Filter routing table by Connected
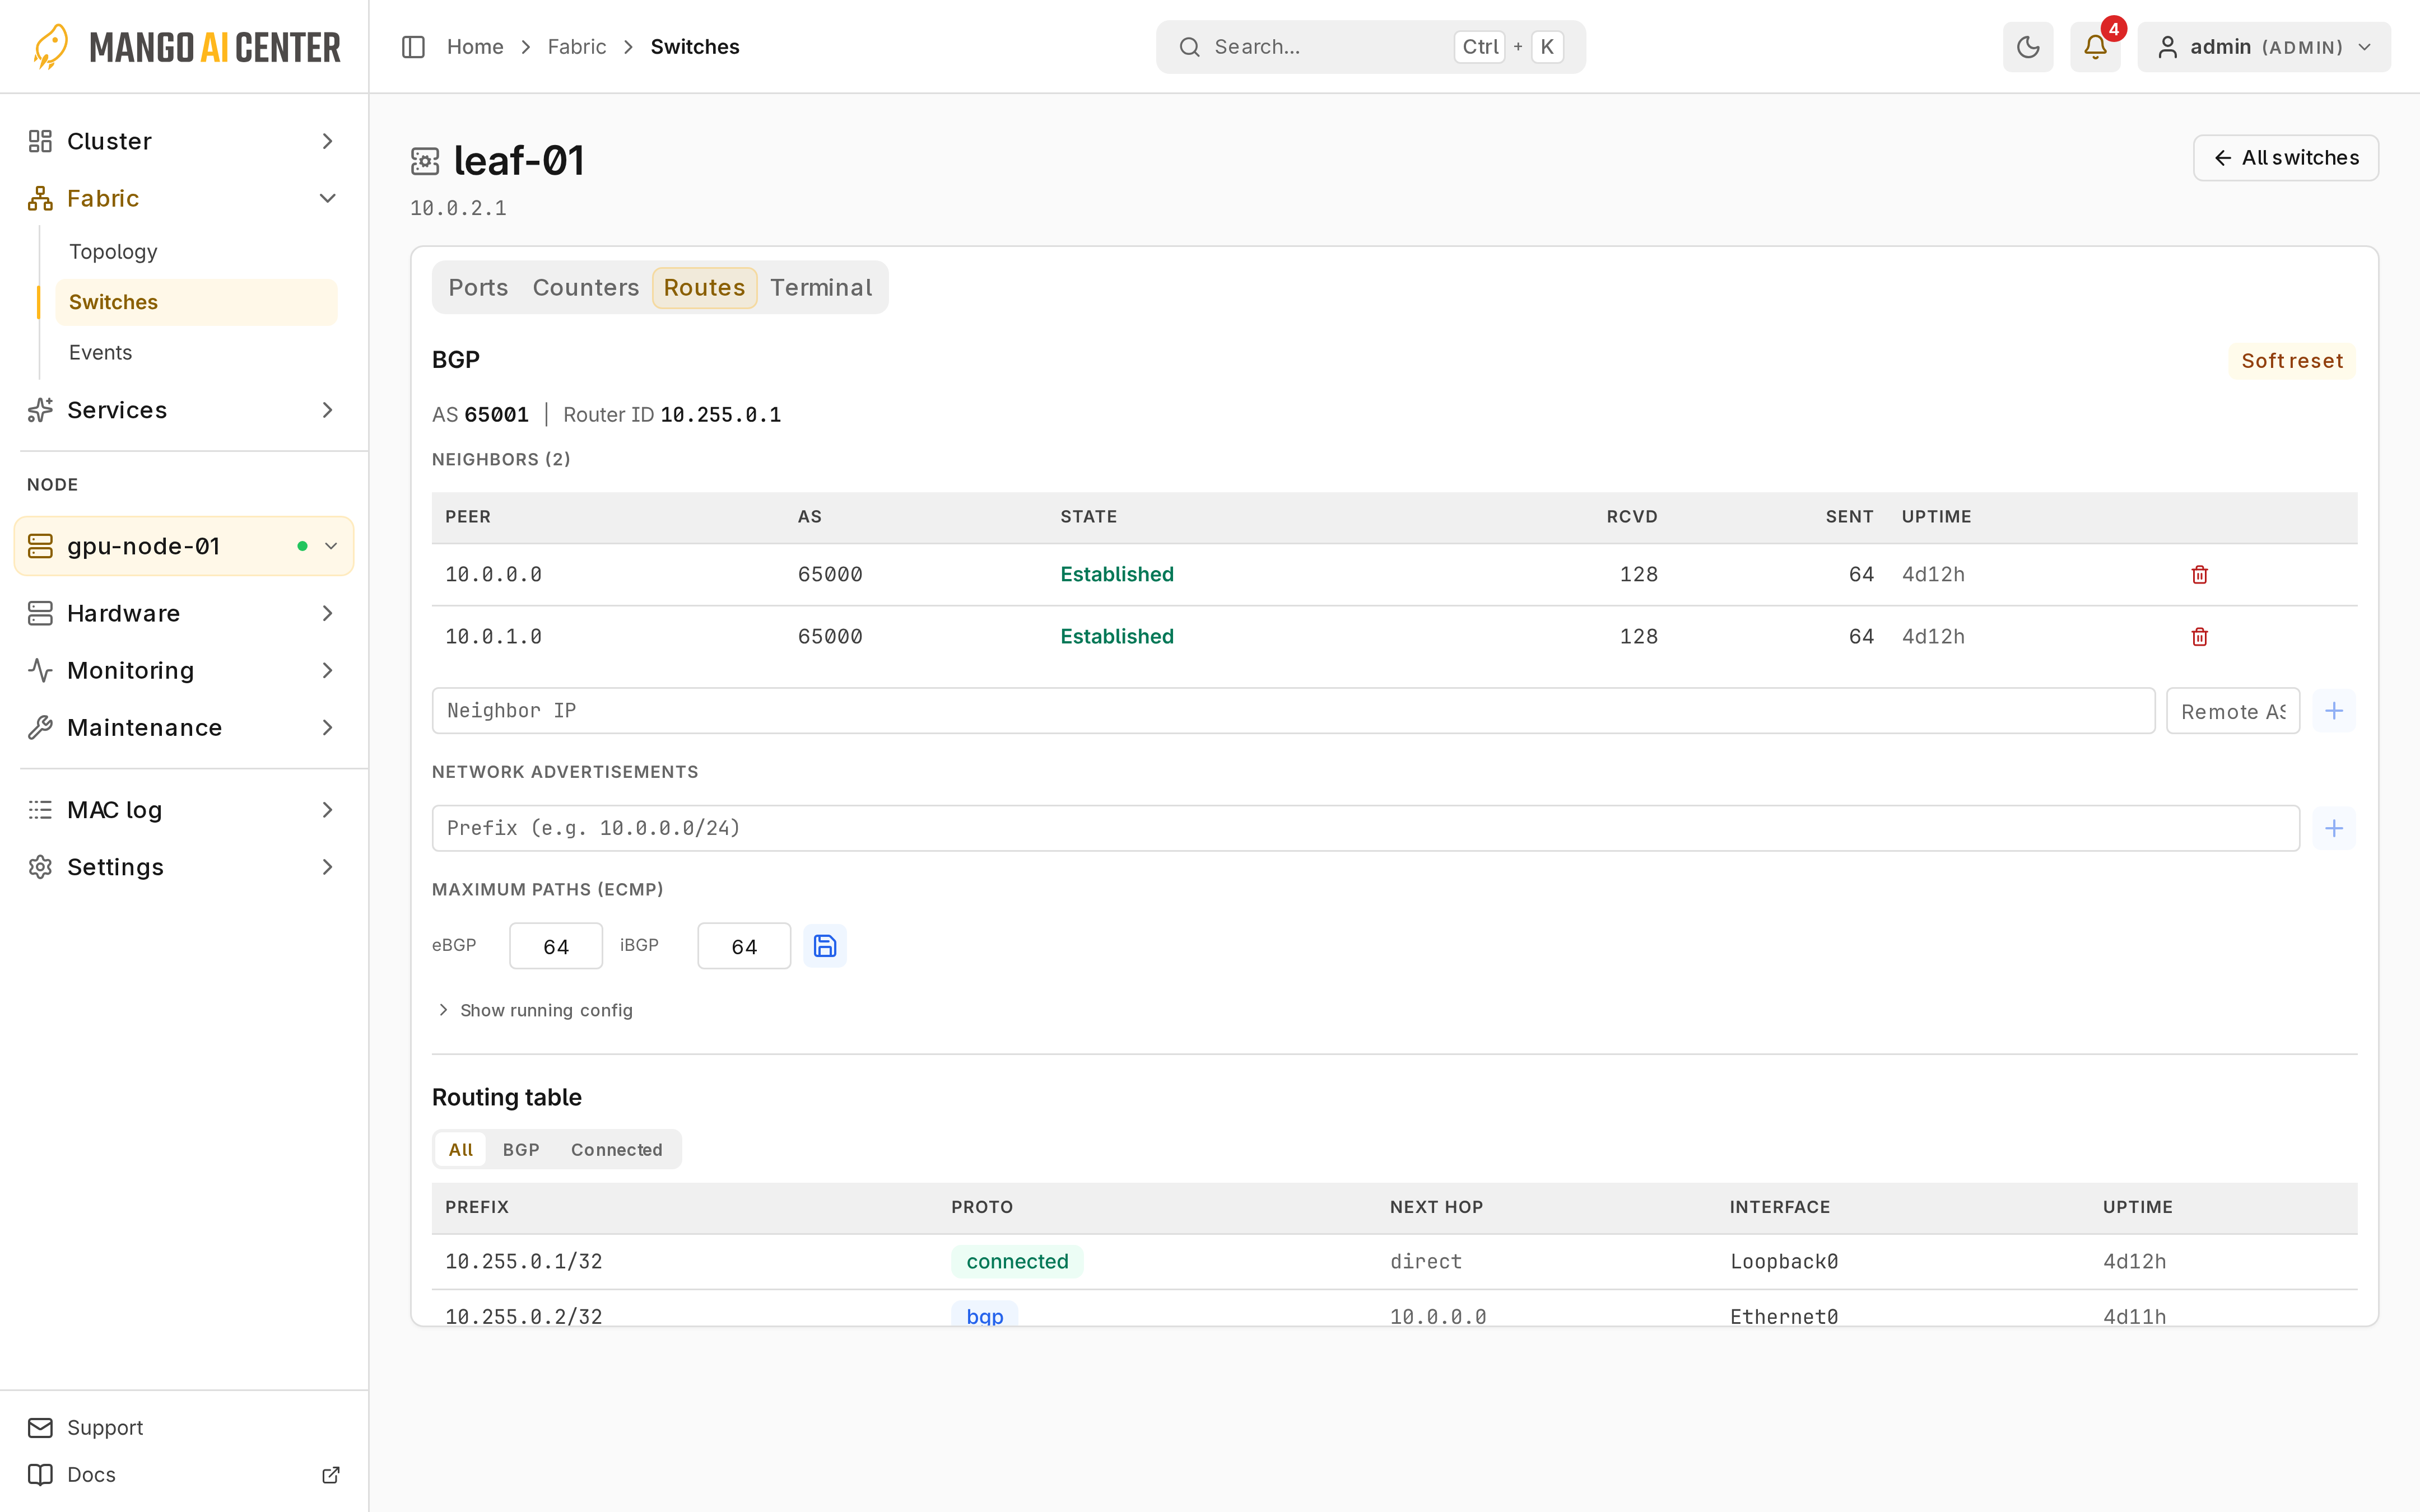The image size is (2420, 1512). [x=616, y=1150]
